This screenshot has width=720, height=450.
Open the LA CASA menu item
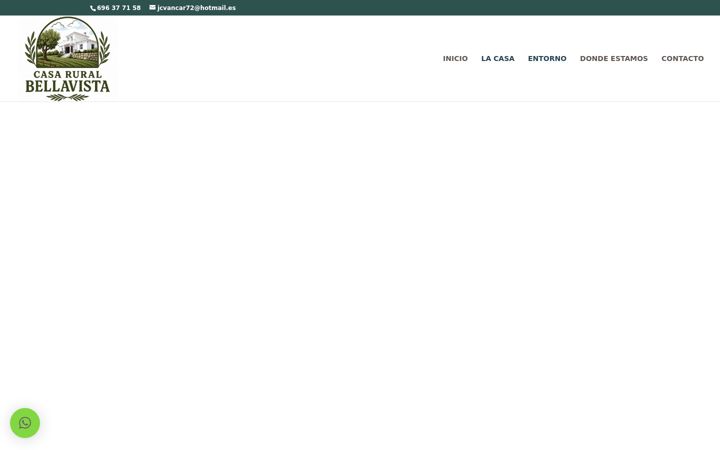pyautogui.click(x=498, y=58)
